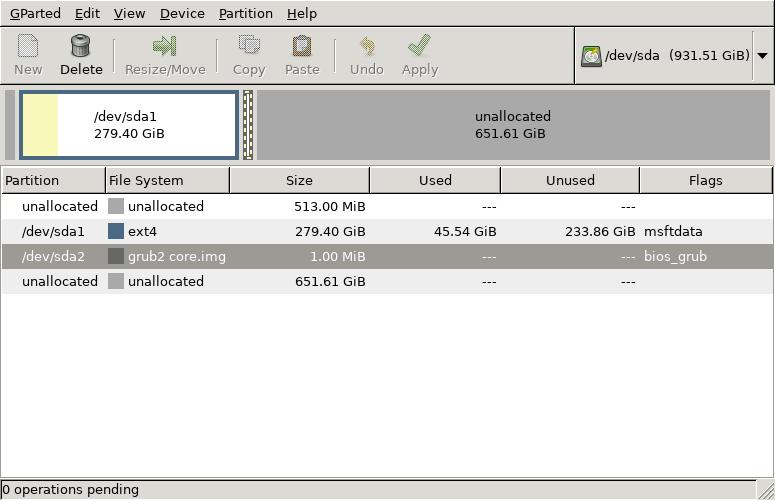Click the grub2 core.img file system label
The height and width of the screenshot is (500, 775).
tap(177, 256)
